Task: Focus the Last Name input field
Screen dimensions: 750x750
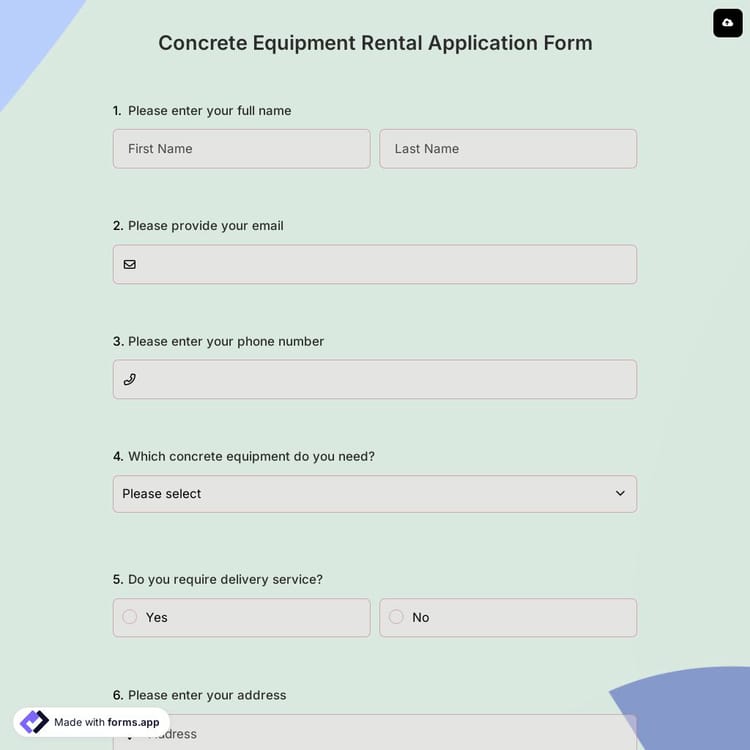Action: click(x=508, y=149)
